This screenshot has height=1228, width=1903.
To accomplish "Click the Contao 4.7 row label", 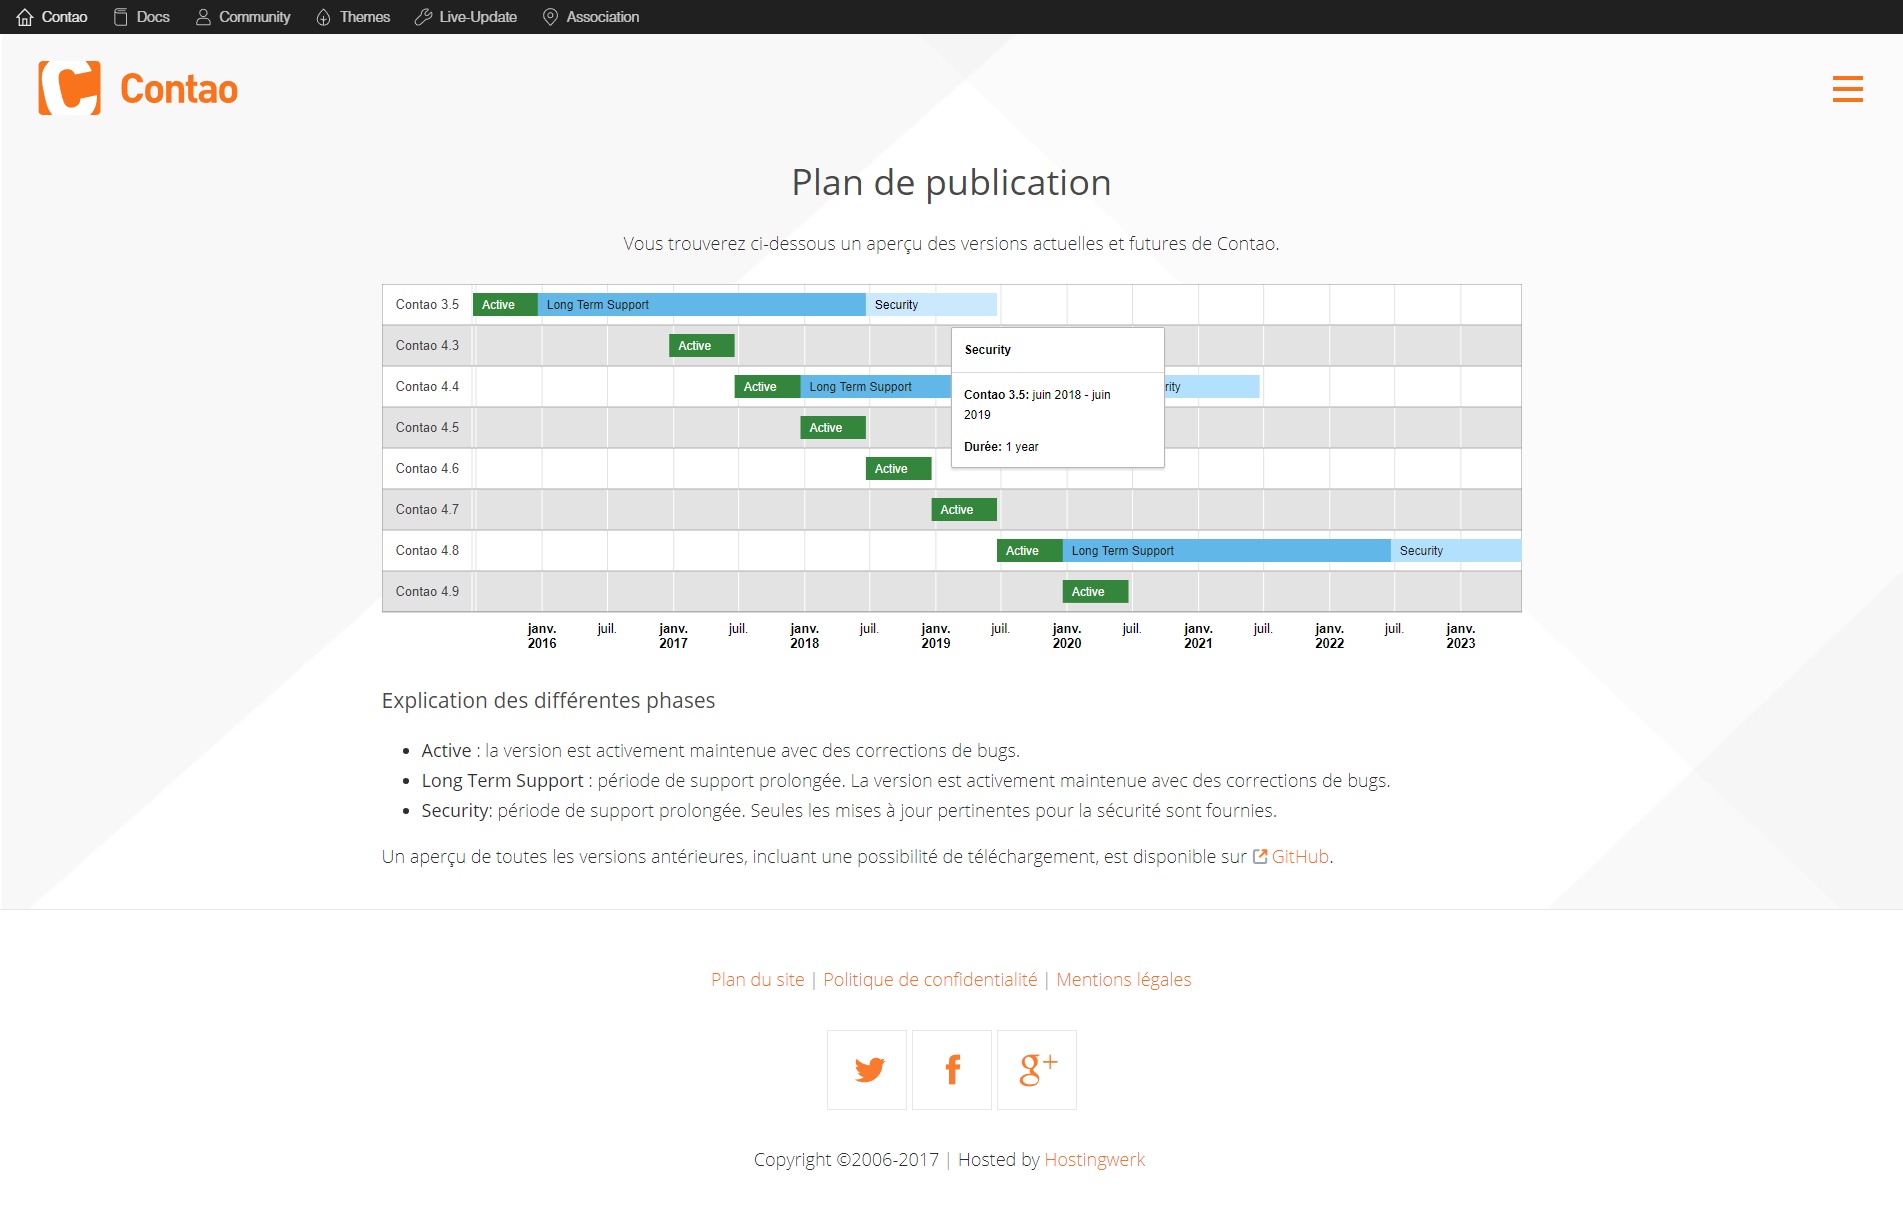I will (x=427, y=510).
